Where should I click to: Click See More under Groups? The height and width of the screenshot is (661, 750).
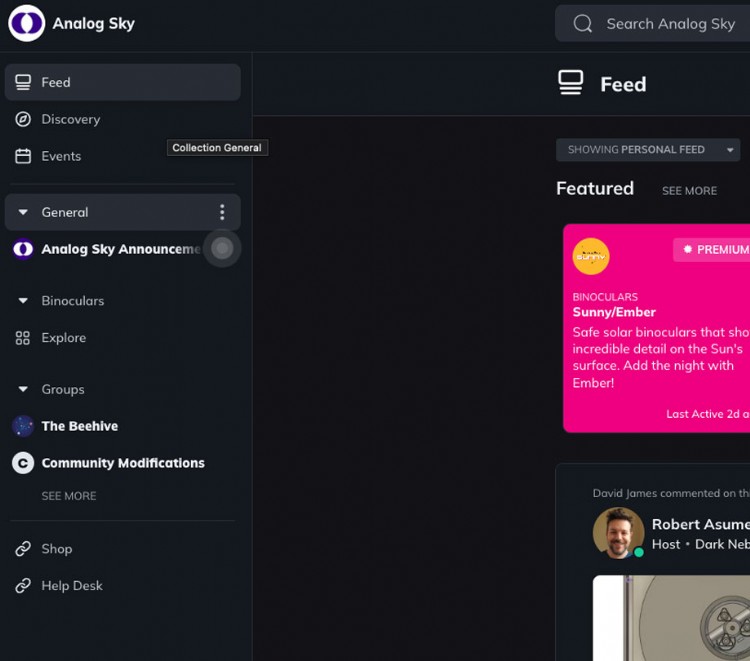click(x=69, y=496)
